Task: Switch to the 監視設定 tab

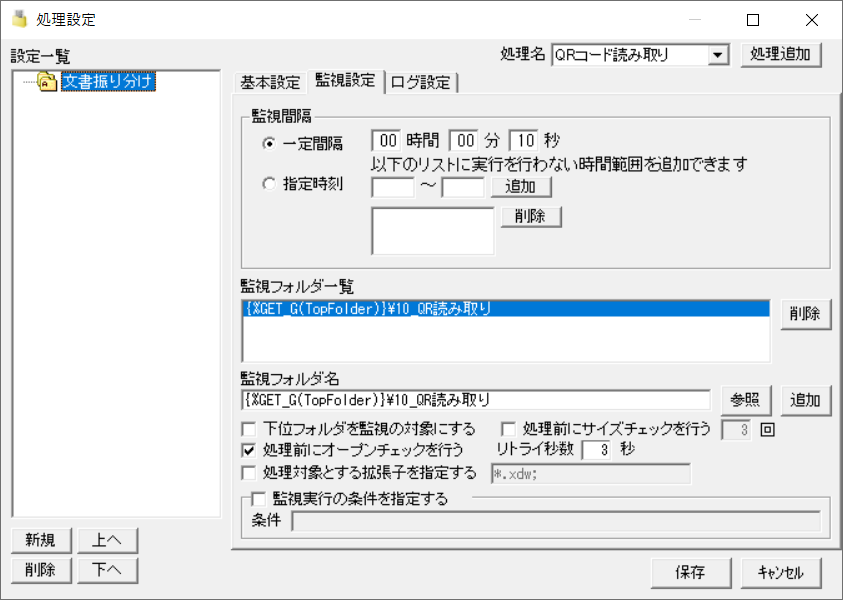Action: (346, 81)
